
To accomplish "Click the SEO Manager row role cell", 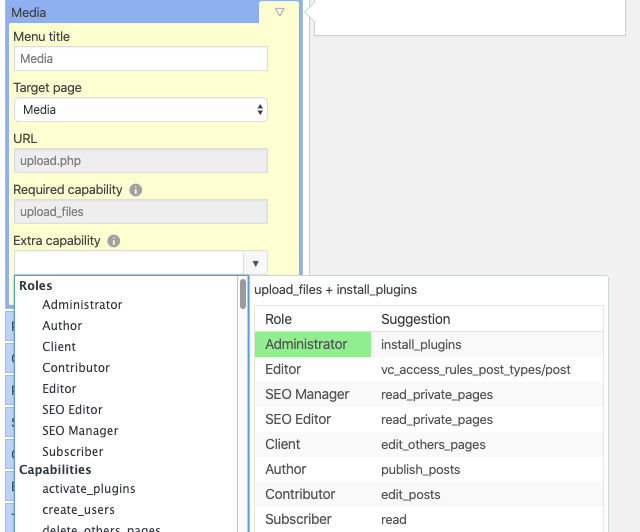I will click(313, 394).
